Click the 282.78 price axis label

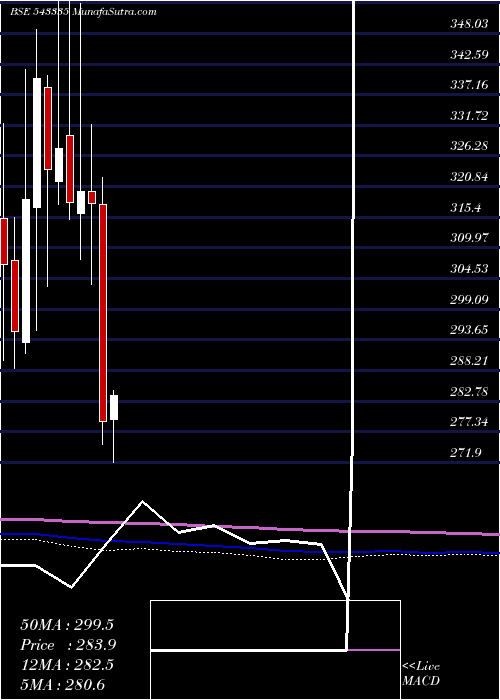point(470,392)
